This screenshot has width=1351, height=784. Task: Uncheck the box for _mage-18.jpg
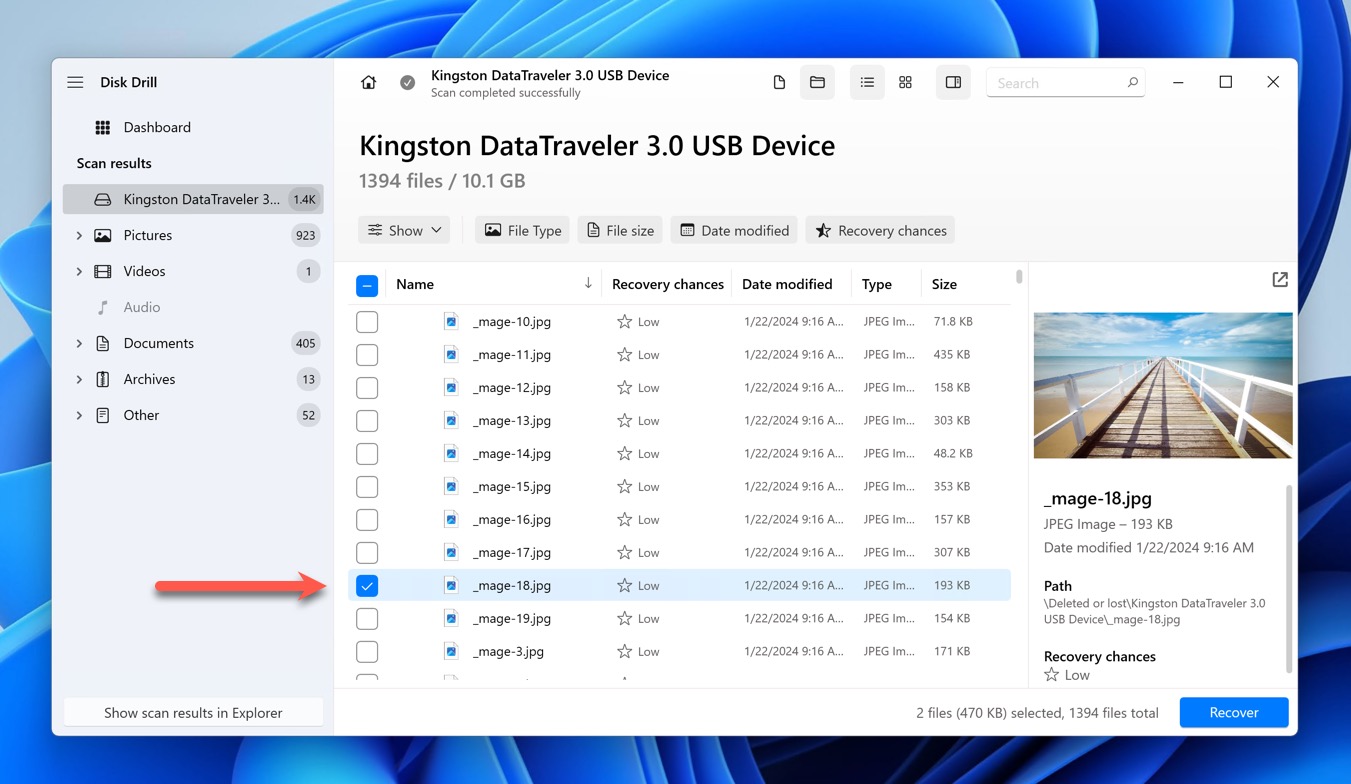pyautogui.click(x=367, y=586)
